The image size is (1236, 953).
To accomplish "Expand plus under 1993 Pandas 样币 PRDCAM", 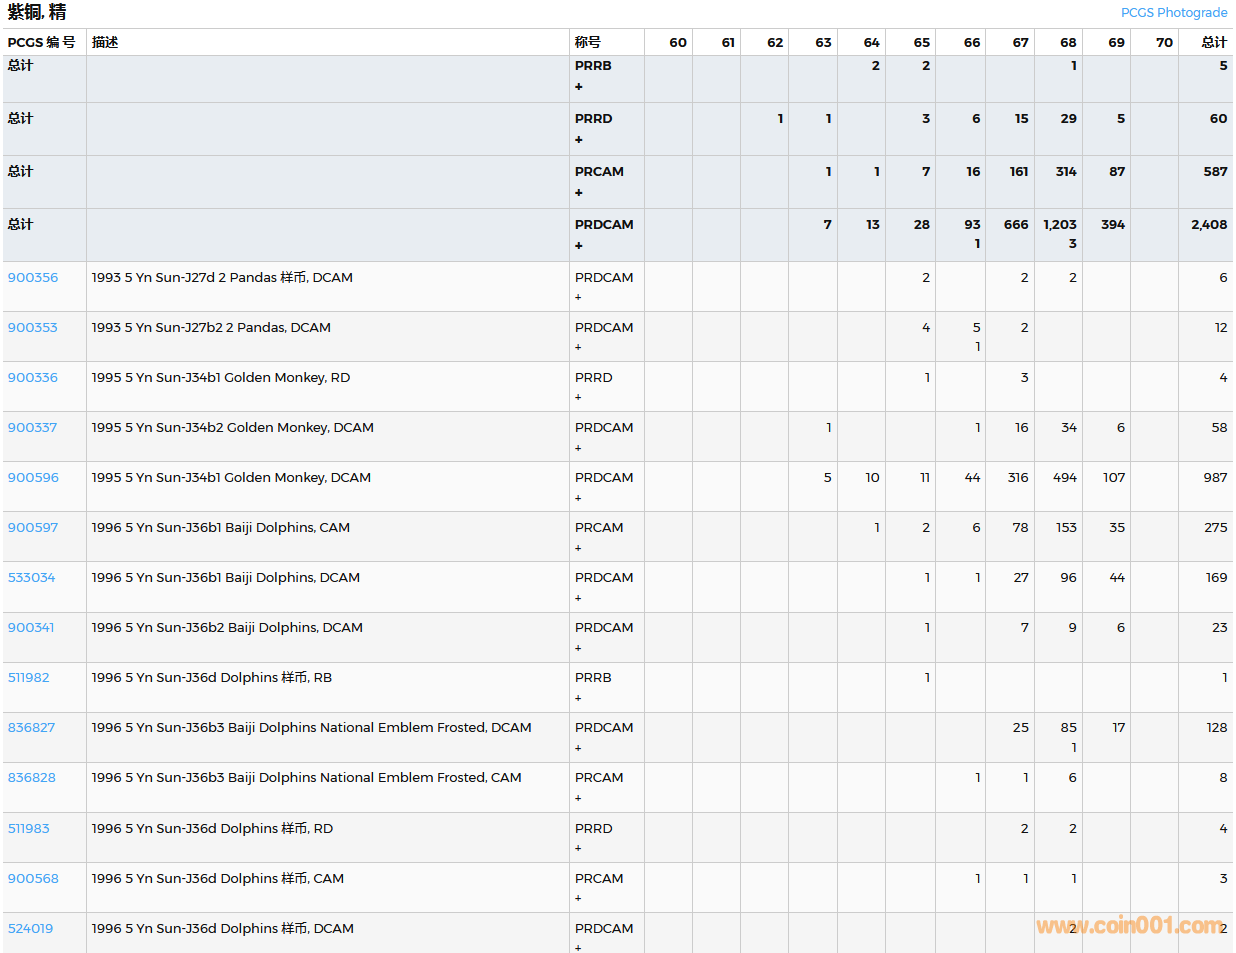I will (x=578, y=297).
